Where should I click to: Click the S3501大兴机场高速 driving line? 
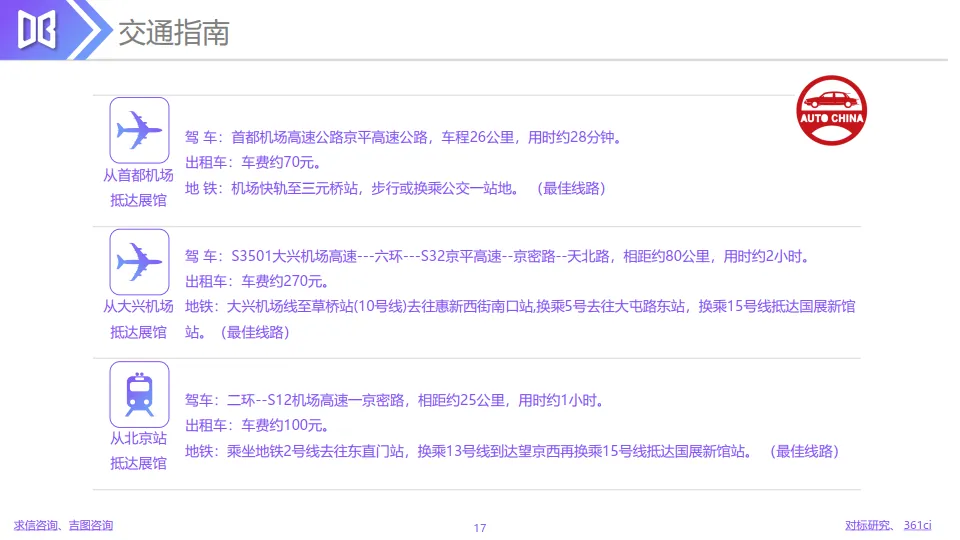[x=498, y=257]
